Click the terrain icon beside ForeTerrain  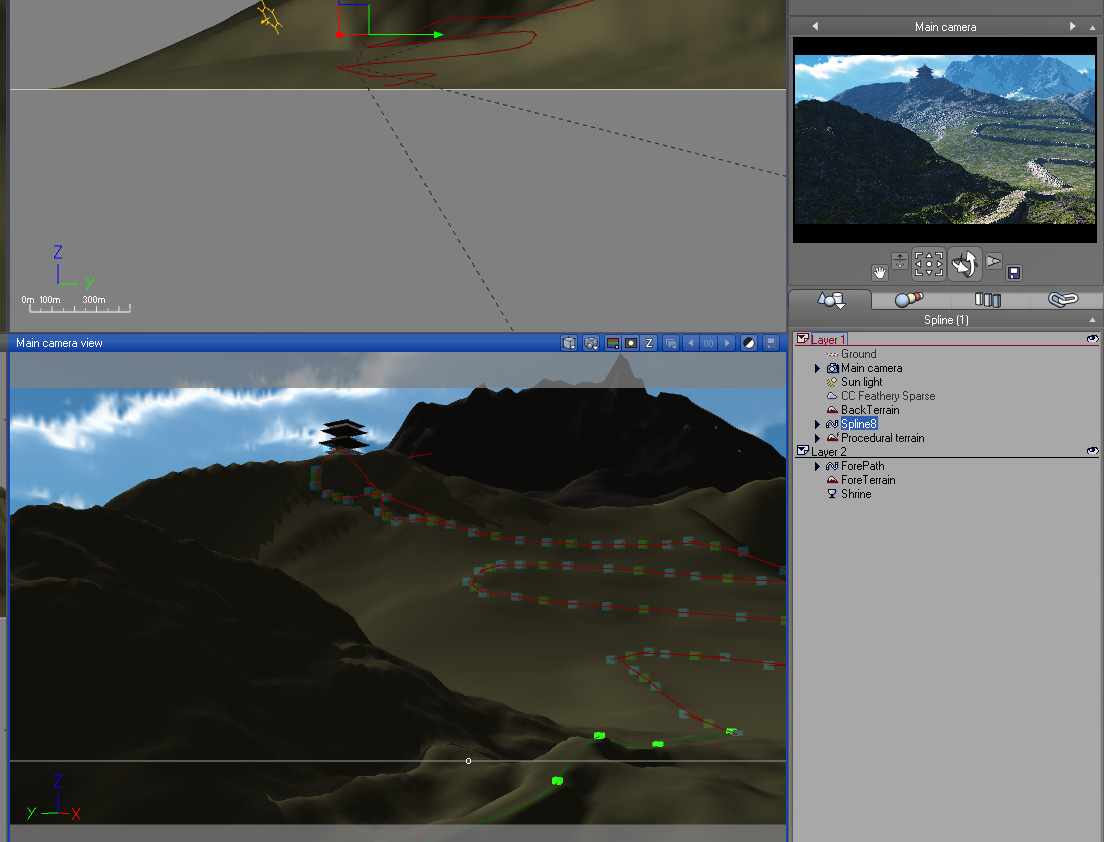click(832, 480)
